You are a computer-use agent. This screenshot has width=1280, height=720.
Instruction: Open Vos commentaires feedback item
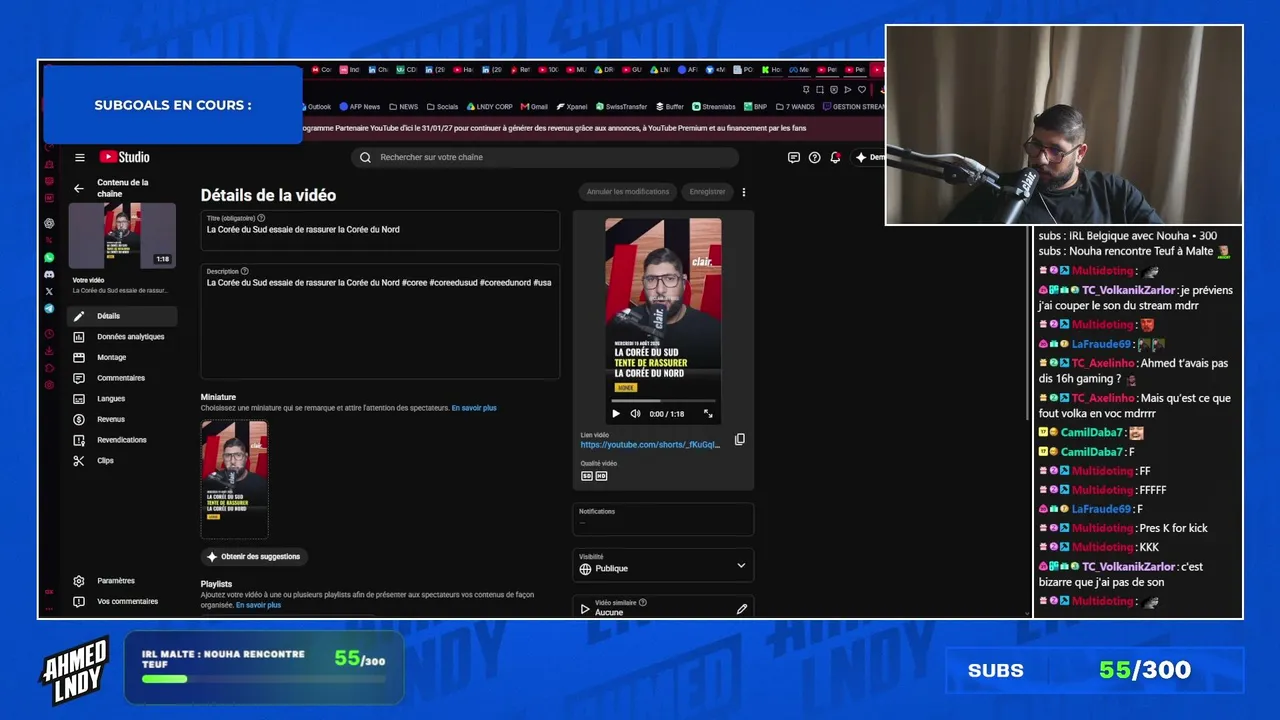pos(122,602)
